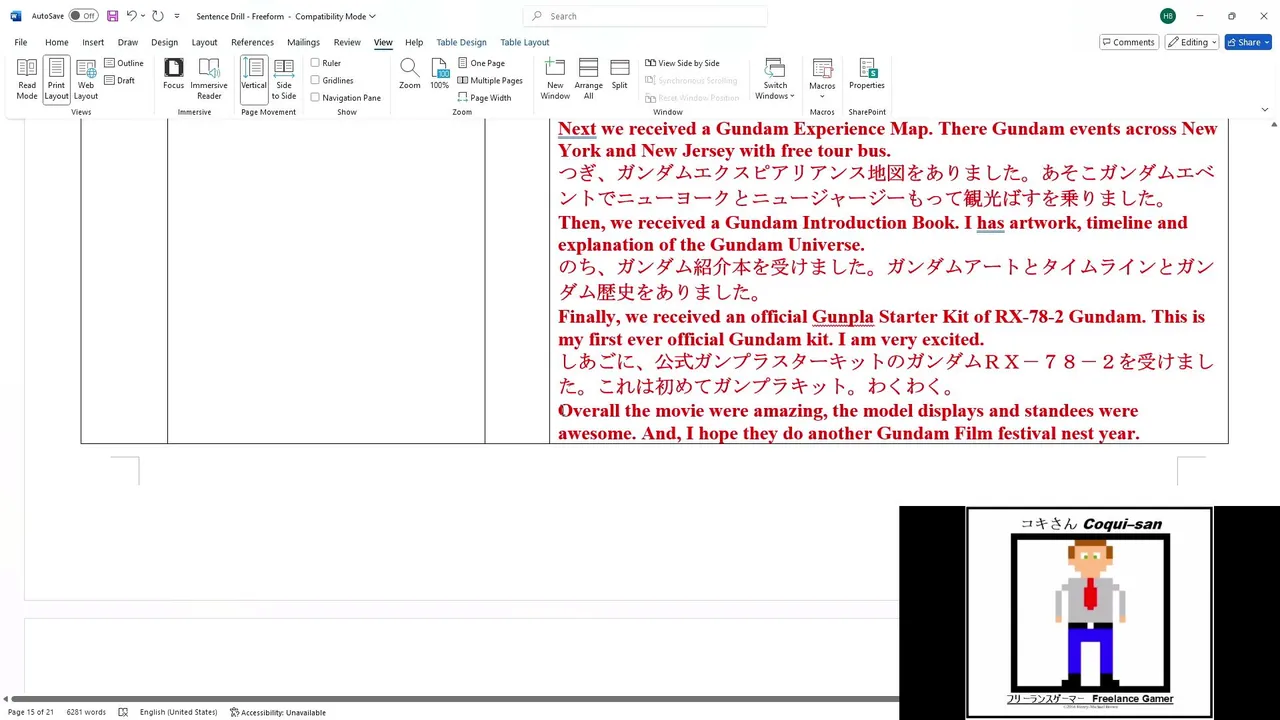Choose One Page zoom
The width and height of the screenshot is (1280, 720).
(481, 63)
